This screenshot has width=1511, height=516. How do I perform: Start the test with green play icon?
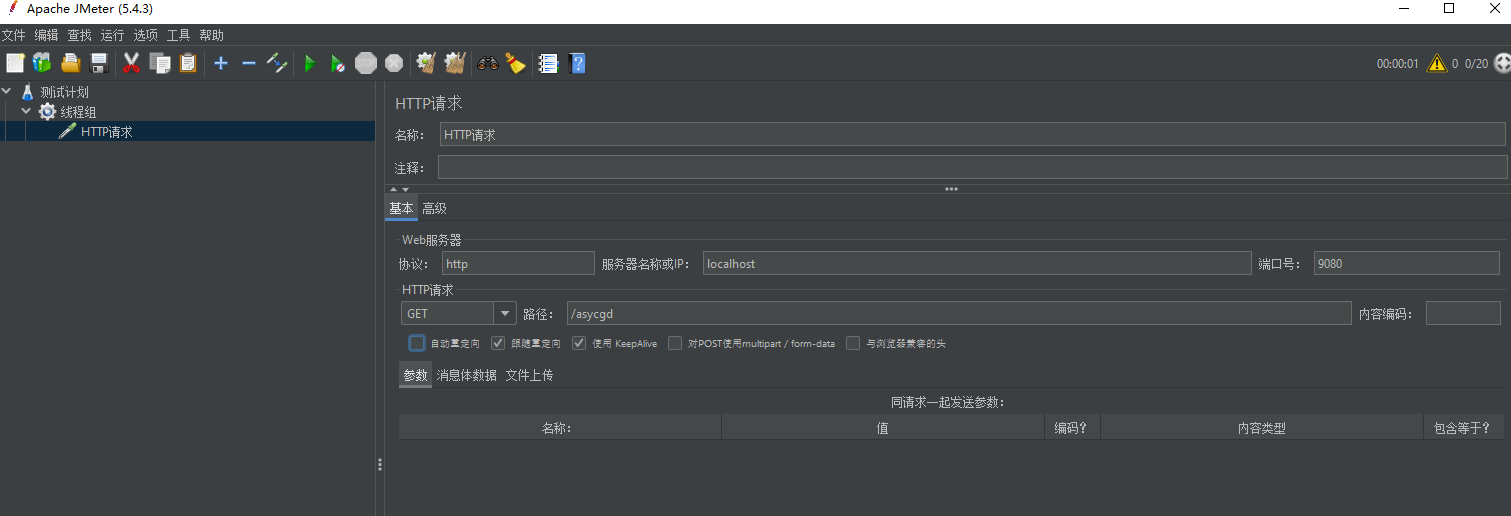310,63
